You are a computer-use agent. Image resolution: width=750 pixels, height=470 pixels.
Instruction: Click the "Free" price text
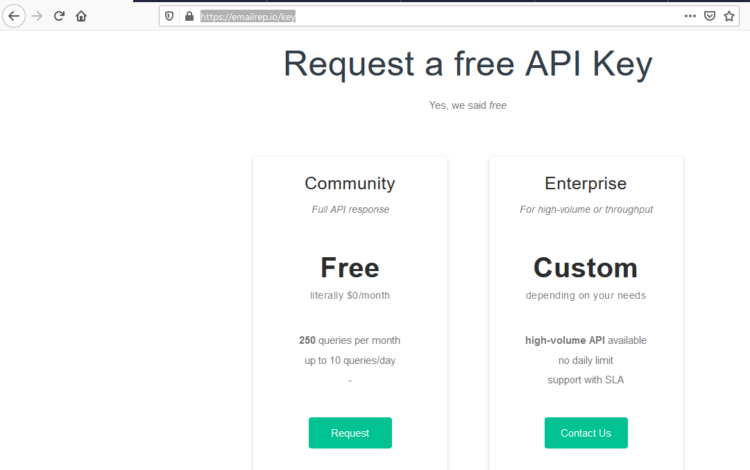pyautogui.click(x=349, y=268)
